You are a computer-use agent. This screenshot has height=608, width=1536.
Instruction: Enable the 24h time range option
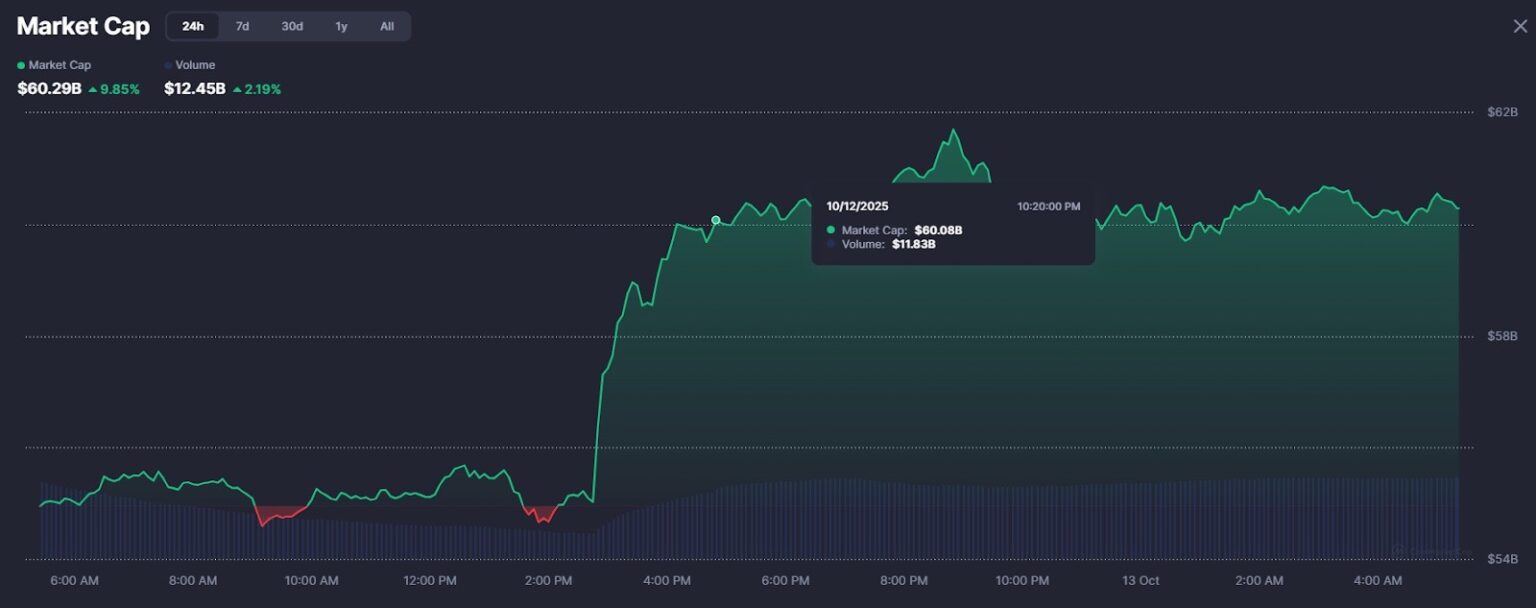[191, 26]
